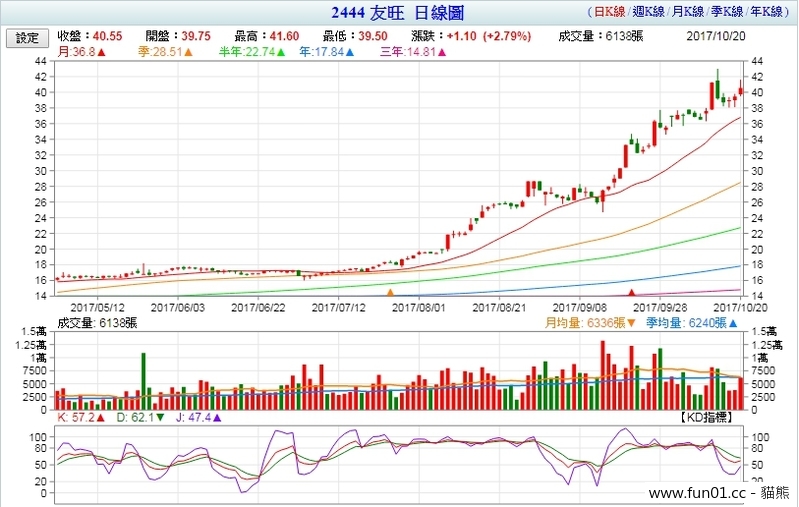799x507 pixels.
Task: Click the red triangle next to 月:36.8
Action: coord(104,52)
